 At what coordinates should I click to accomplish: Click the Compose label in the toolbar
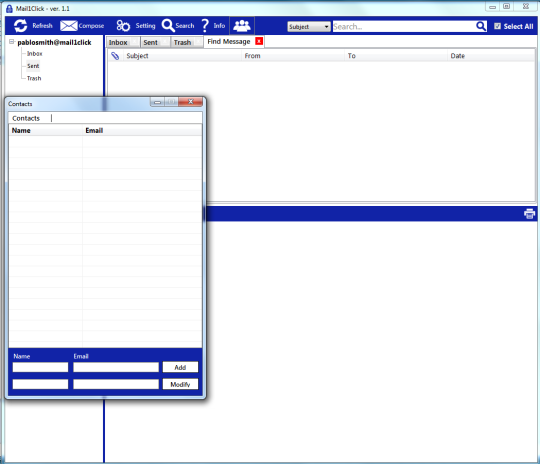tap(91, 26)
